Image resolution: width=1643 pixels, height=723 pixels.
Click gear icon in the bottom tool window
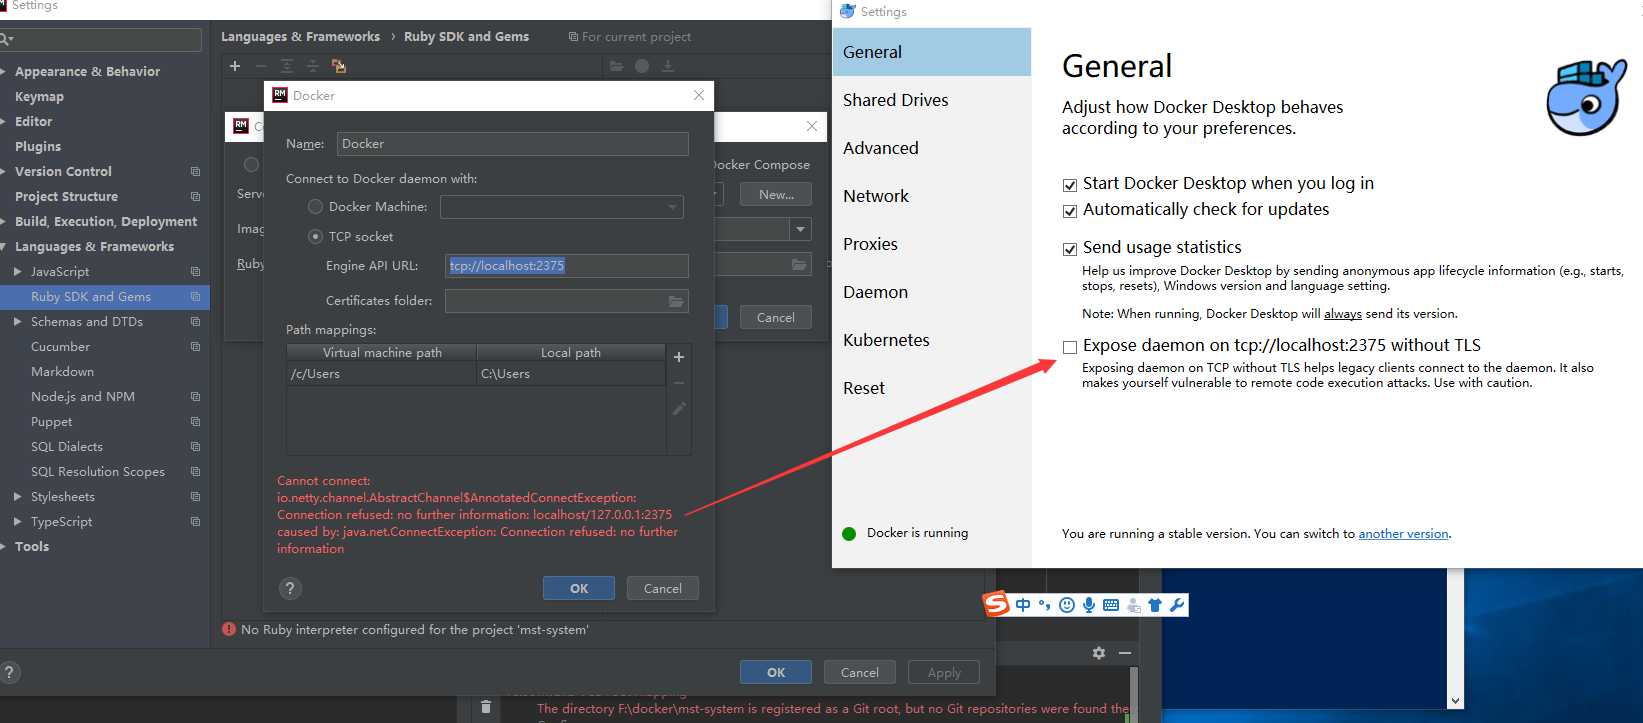(1099, 653)
